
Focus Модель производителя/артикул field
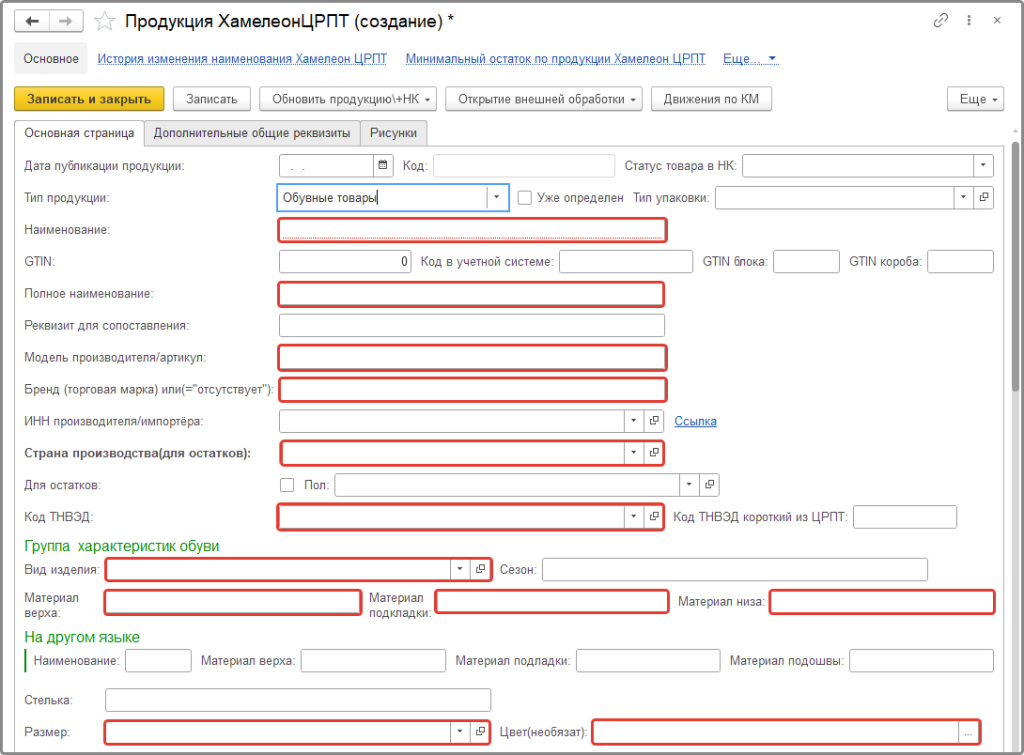[x=472, y=357]
